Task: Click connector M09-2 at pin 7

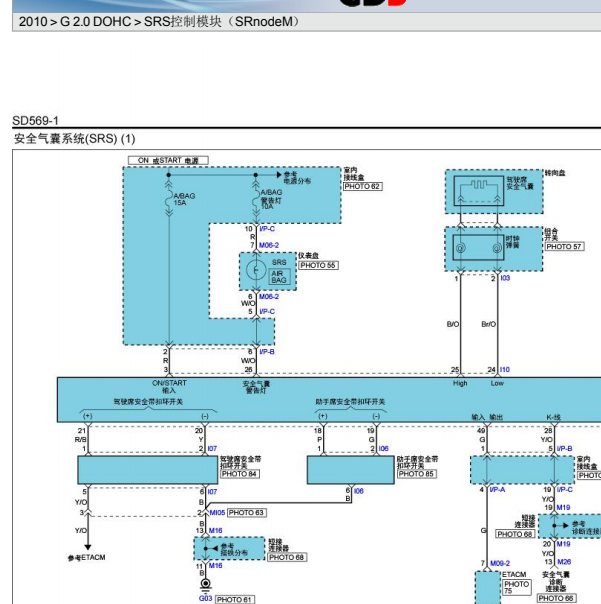Action: 500,563
